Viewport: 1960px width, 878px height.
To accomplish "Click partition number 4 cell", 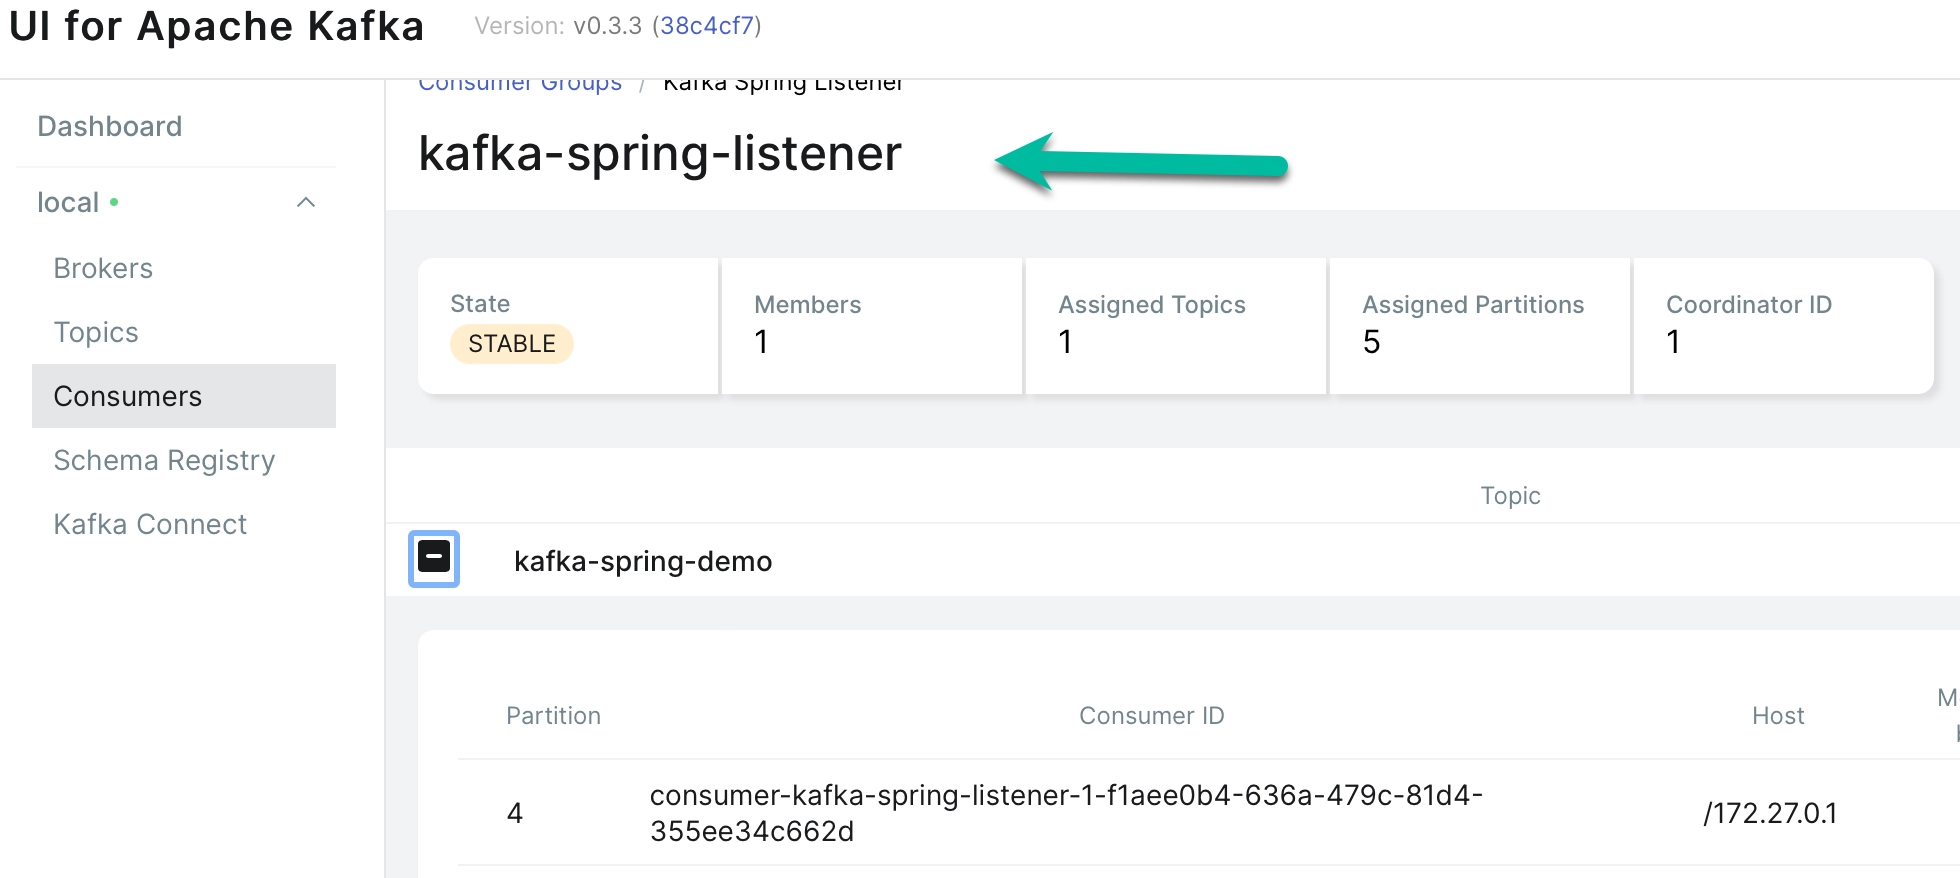I will [x=515, y=813].
